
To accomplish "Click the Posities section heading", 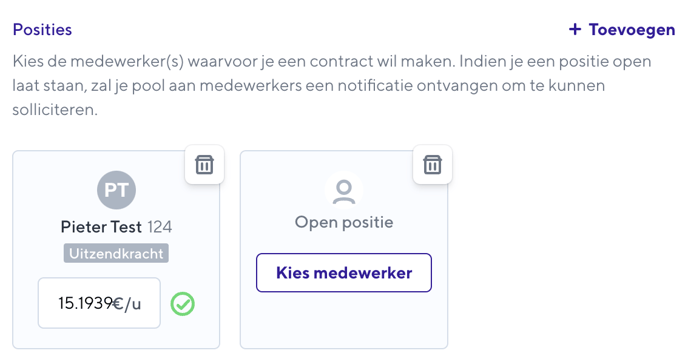I will (42, 29).
